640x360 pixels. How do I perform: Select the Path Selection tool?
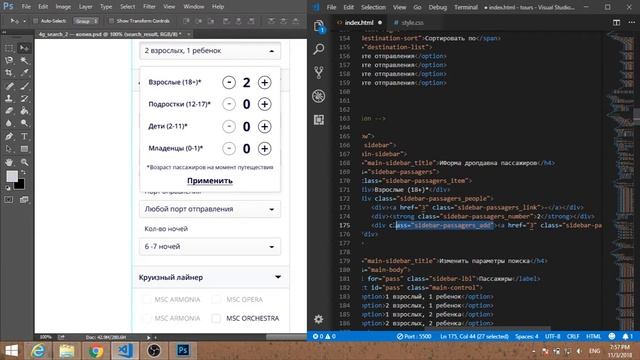[9, 149]
